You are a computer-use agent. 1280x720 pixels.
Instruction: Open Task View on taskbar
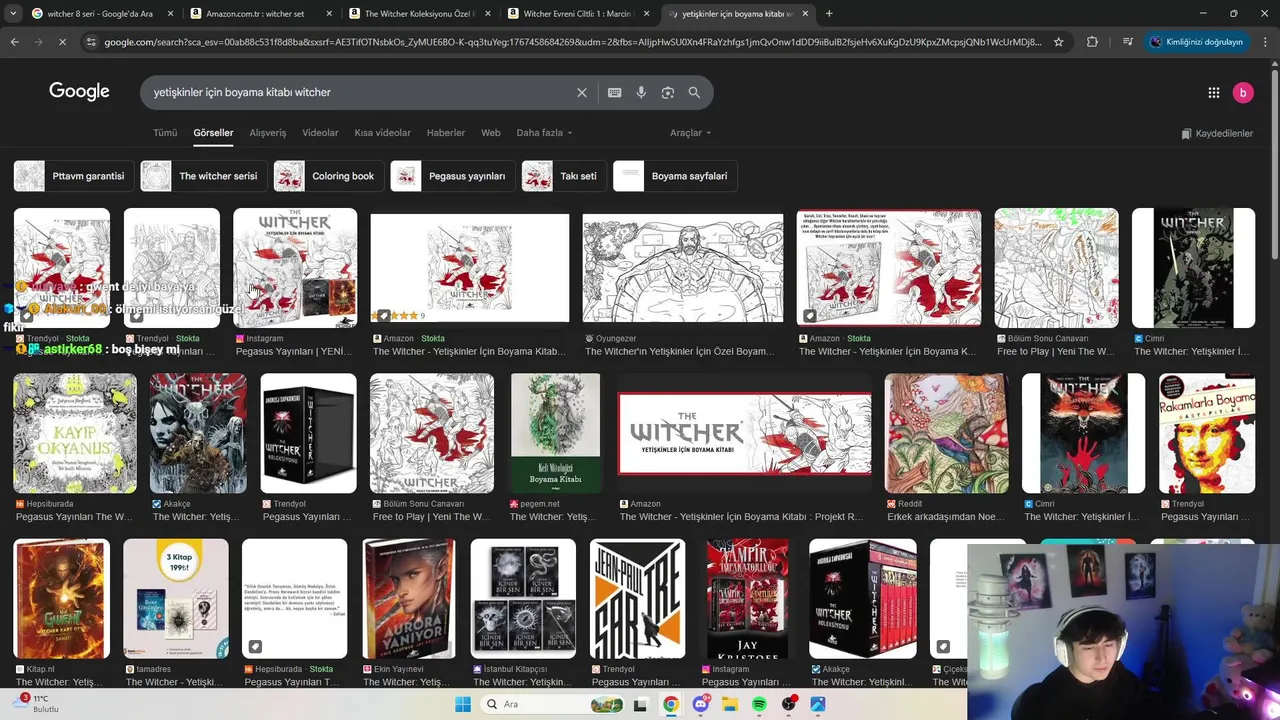pos(640,704)
